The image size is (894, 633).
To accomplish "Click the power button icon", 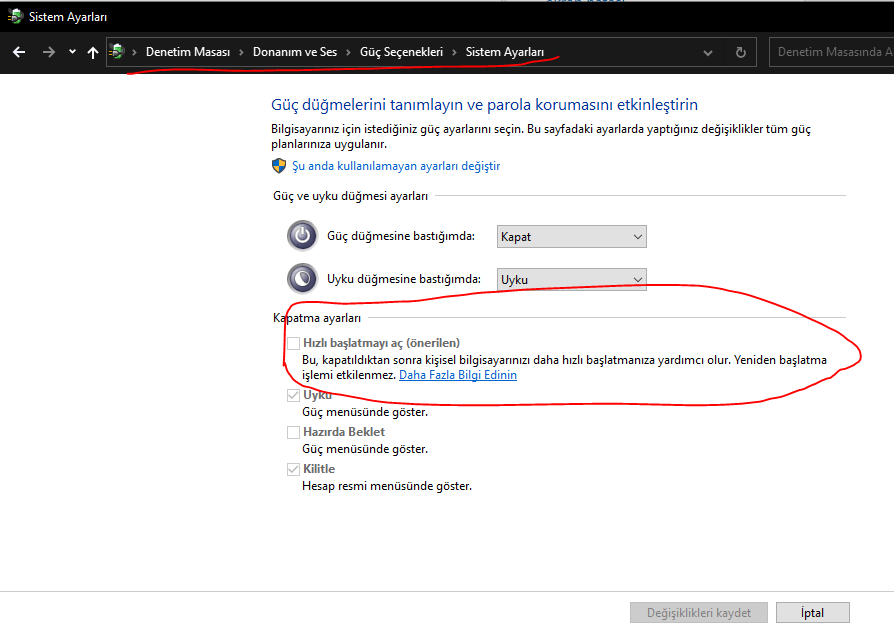I will [x=302, y=236].
